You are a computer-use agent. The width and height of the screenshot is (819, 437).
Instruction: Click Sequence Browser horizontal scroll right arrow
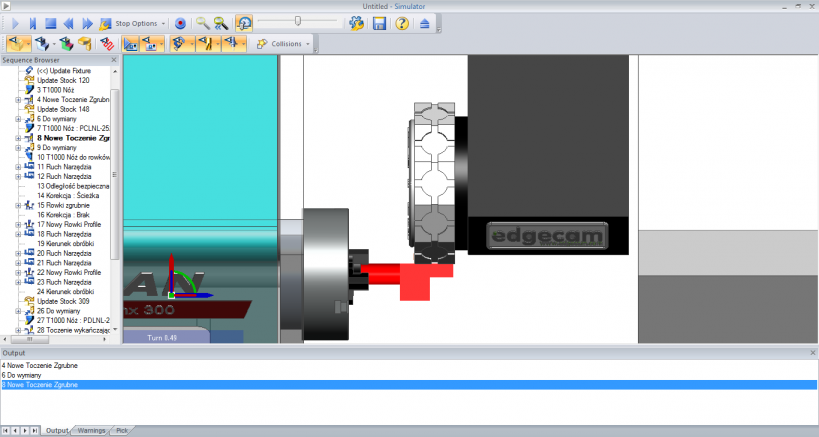click(x=105, y=339)
